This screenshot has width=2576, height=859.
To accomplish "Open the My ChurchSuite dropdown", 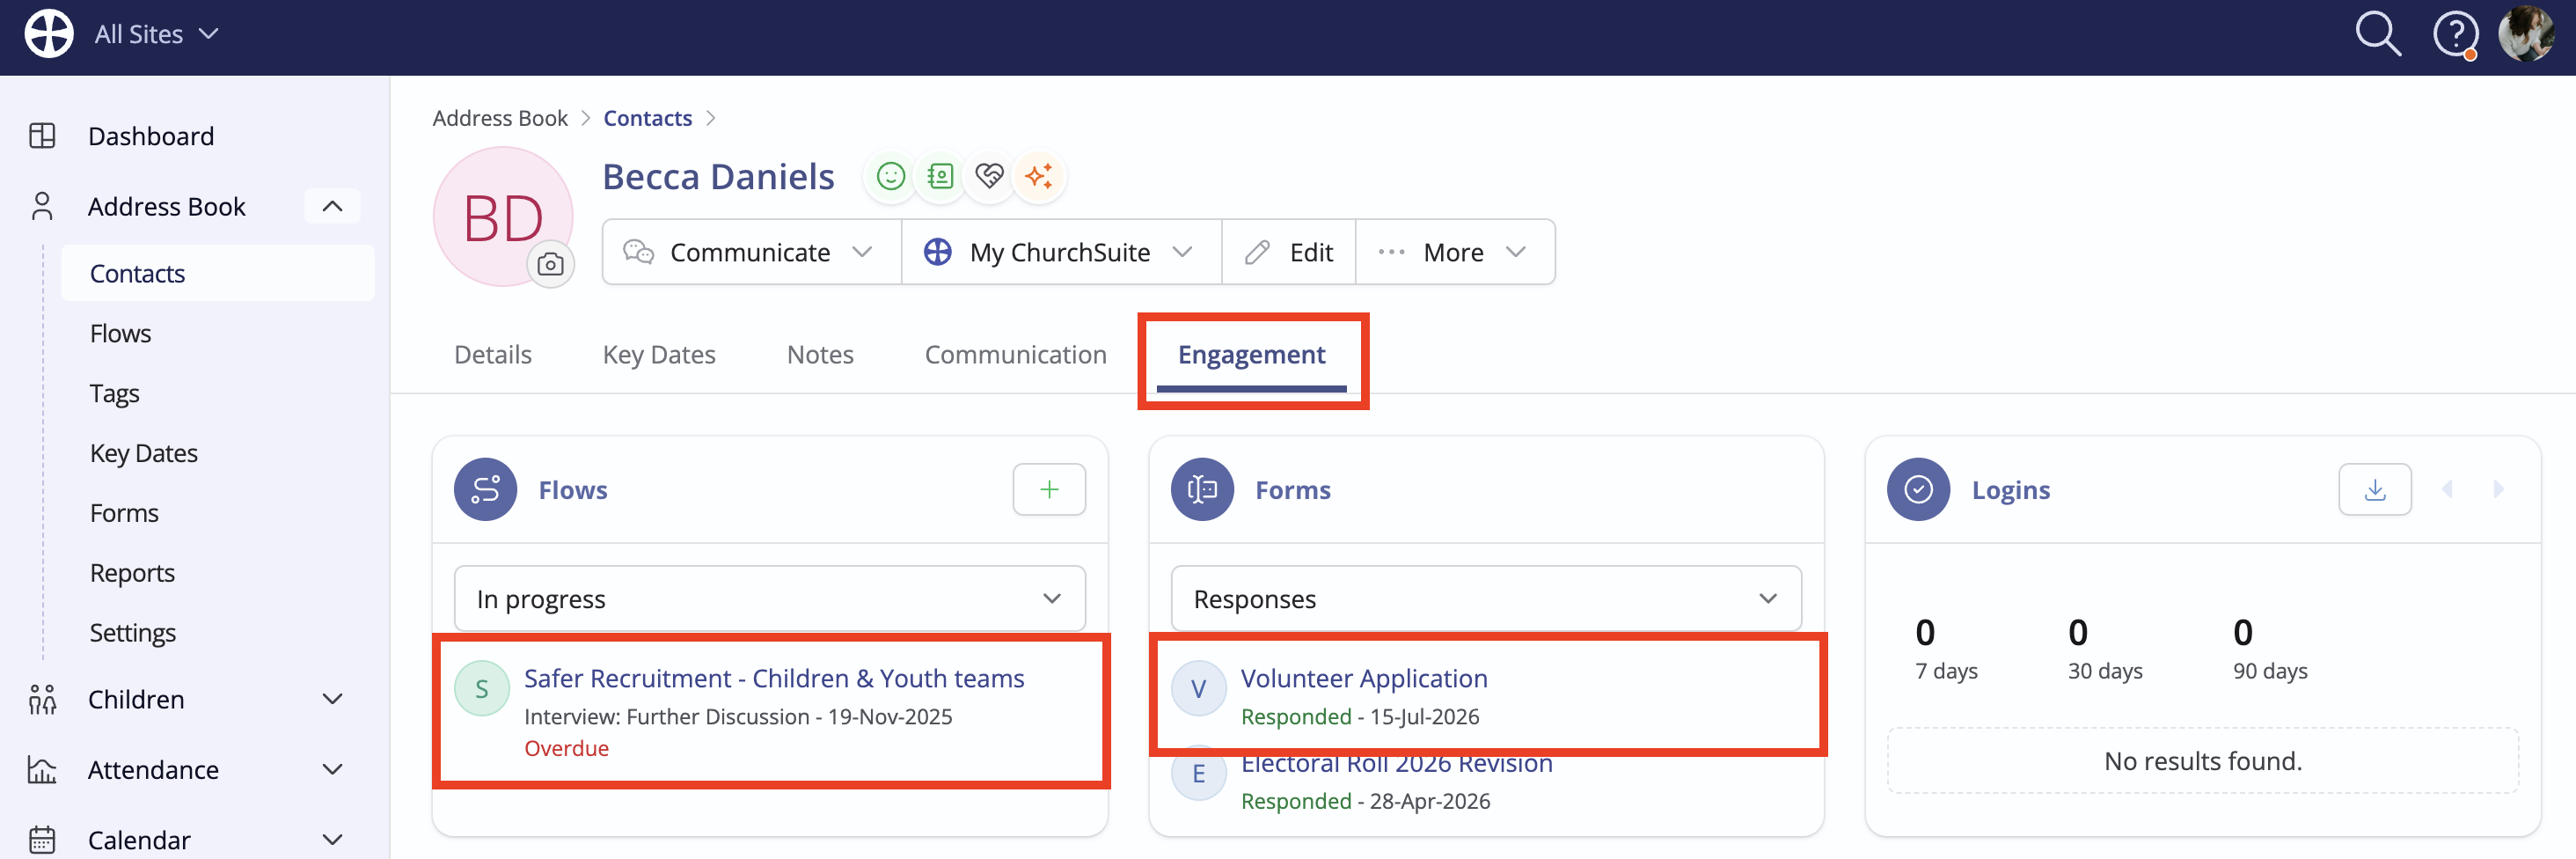I will point(1061,252).
